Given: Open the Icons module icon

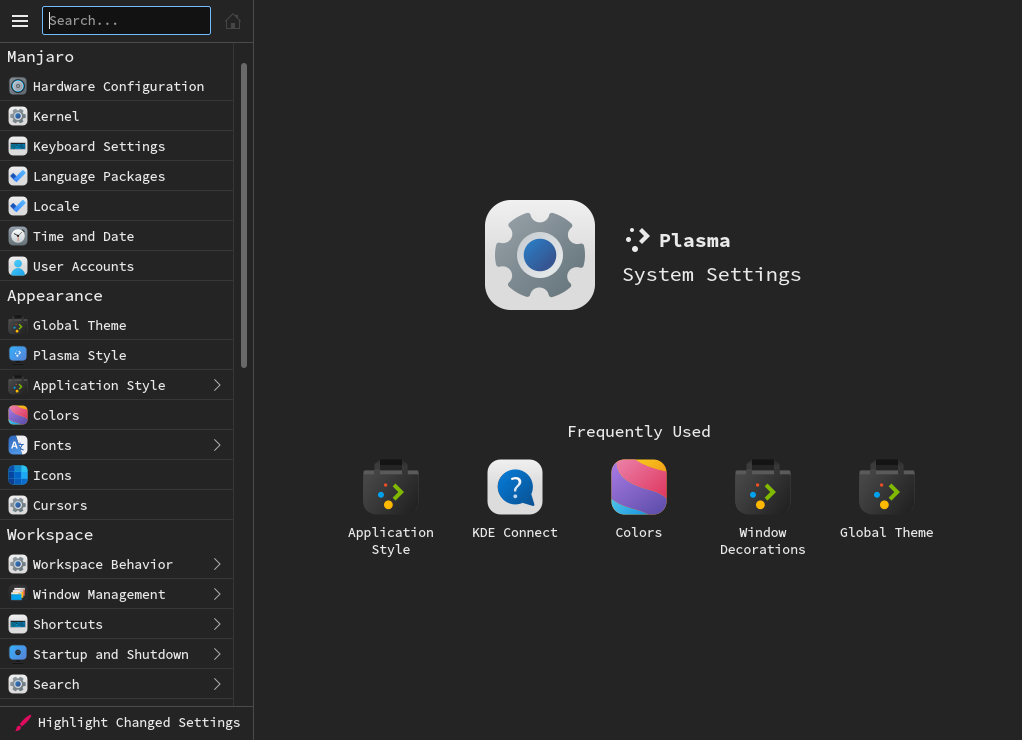Looking at the screenshot, I should click(x=18, y=475).
